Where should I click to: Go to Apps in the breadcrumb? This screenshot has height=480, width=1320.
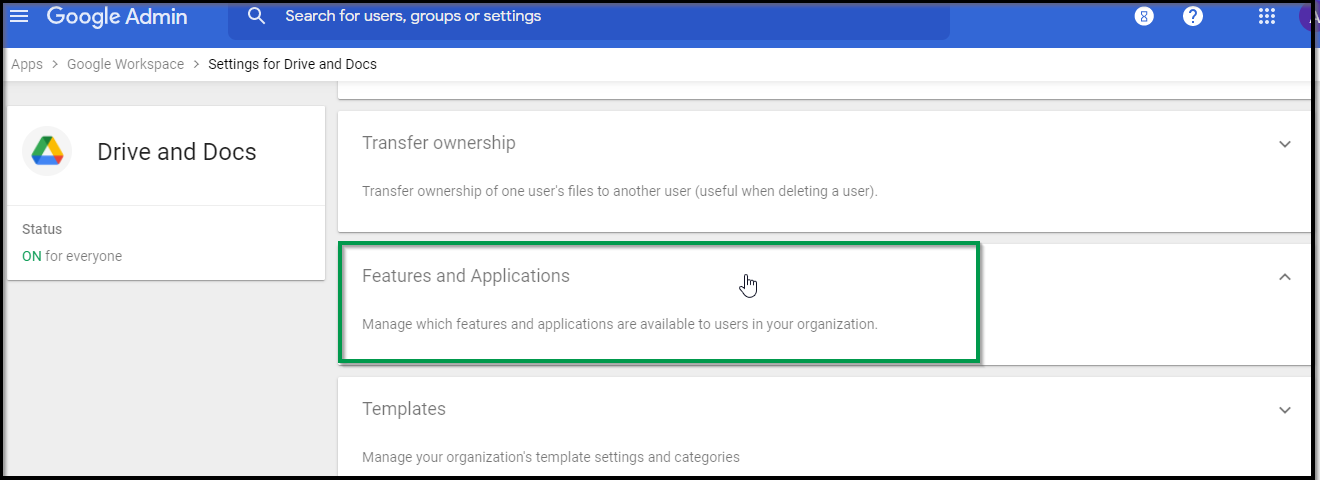27,64
